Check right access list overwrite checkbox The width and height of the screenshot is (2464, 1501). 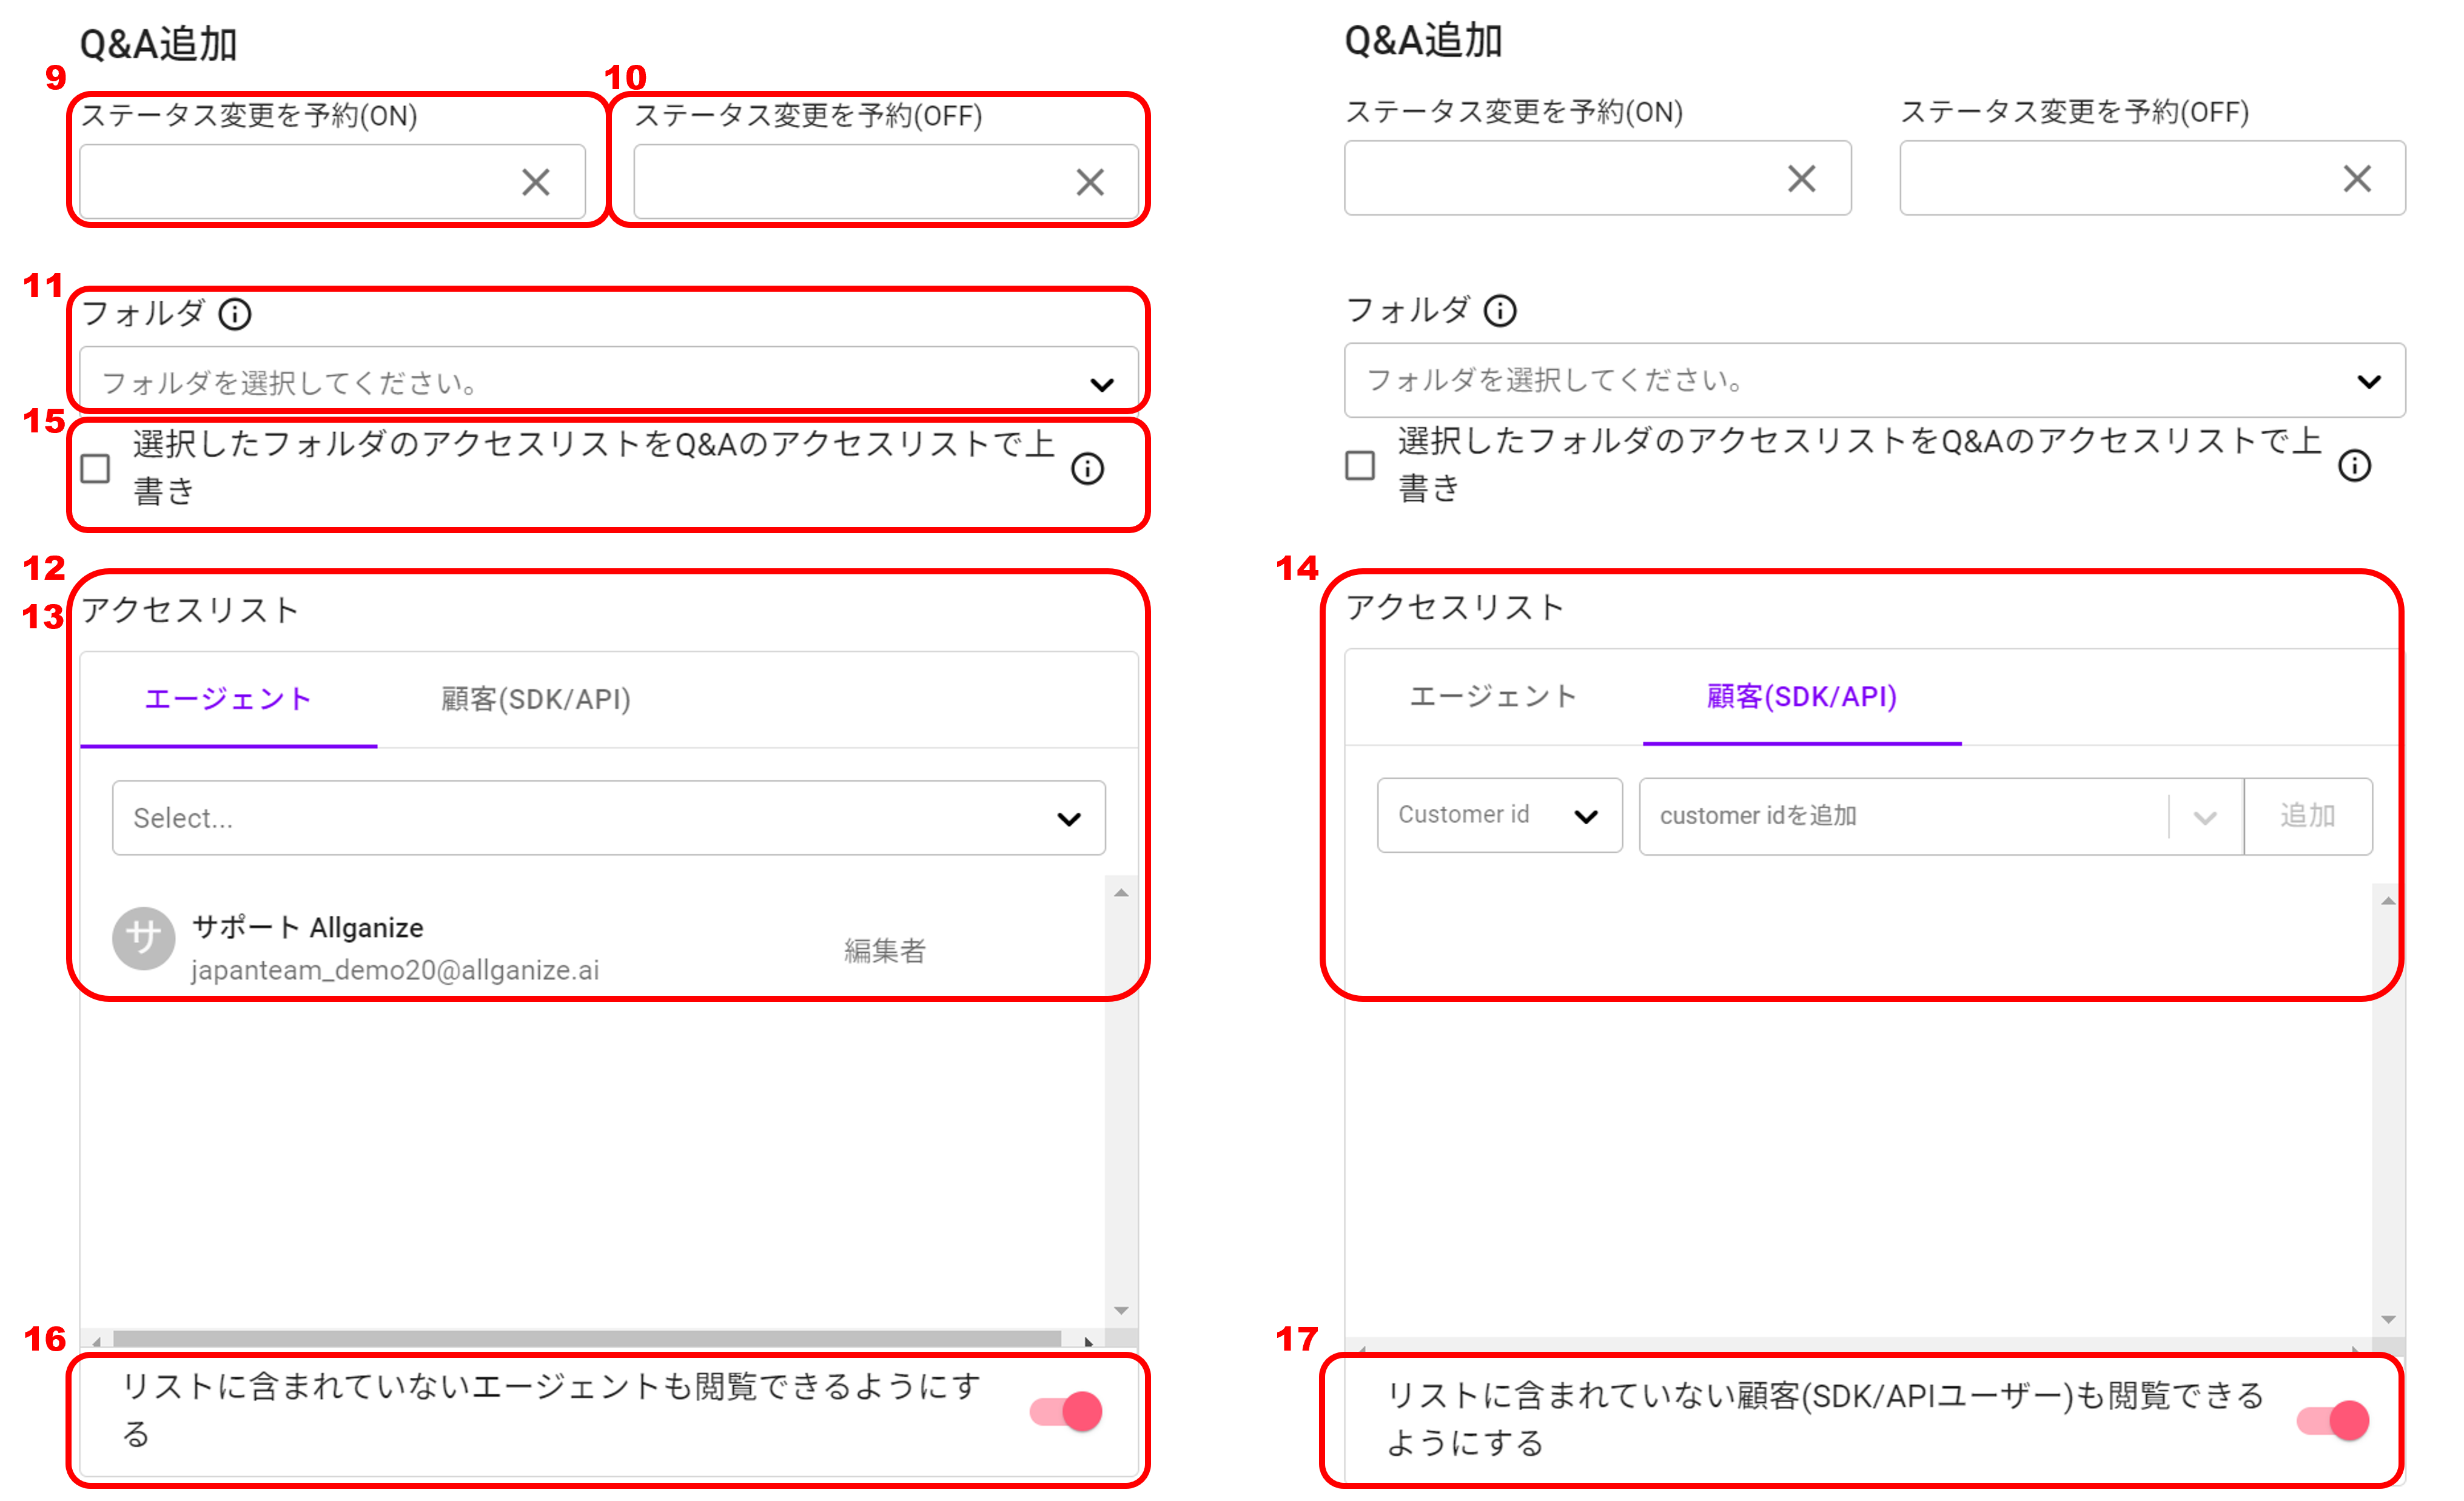(1360, 465)
